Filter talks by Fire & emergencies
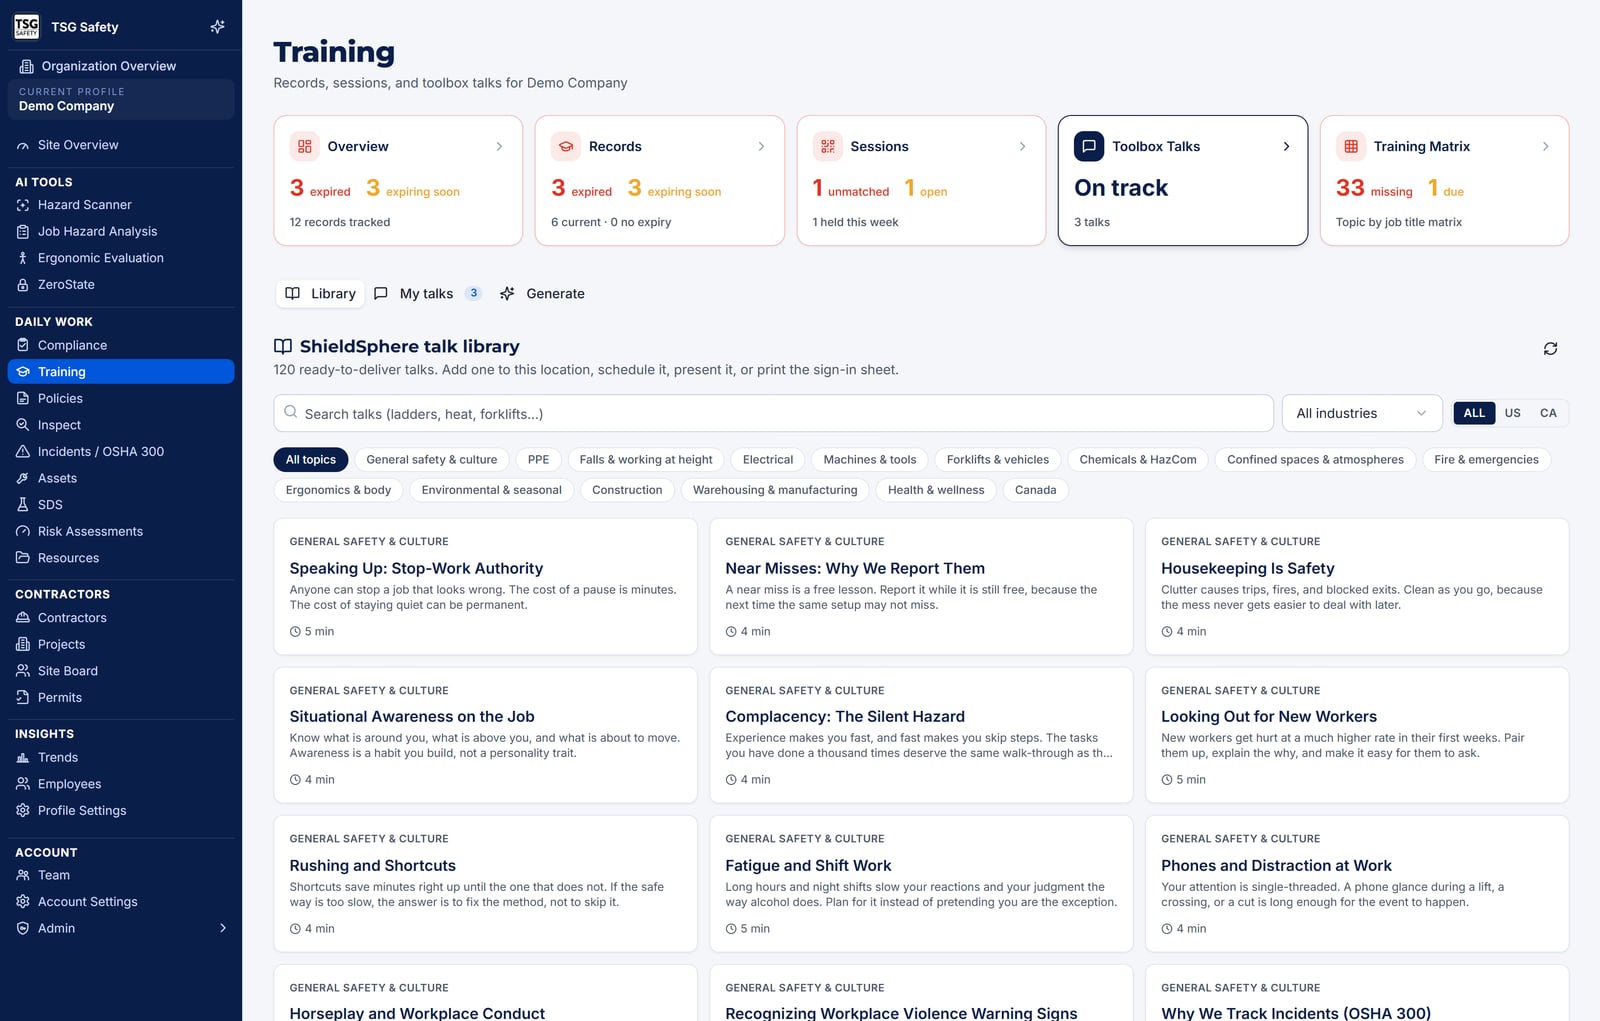Image resolution: width=1600 pixels, height=1021 pixels. pos(1486,460)
